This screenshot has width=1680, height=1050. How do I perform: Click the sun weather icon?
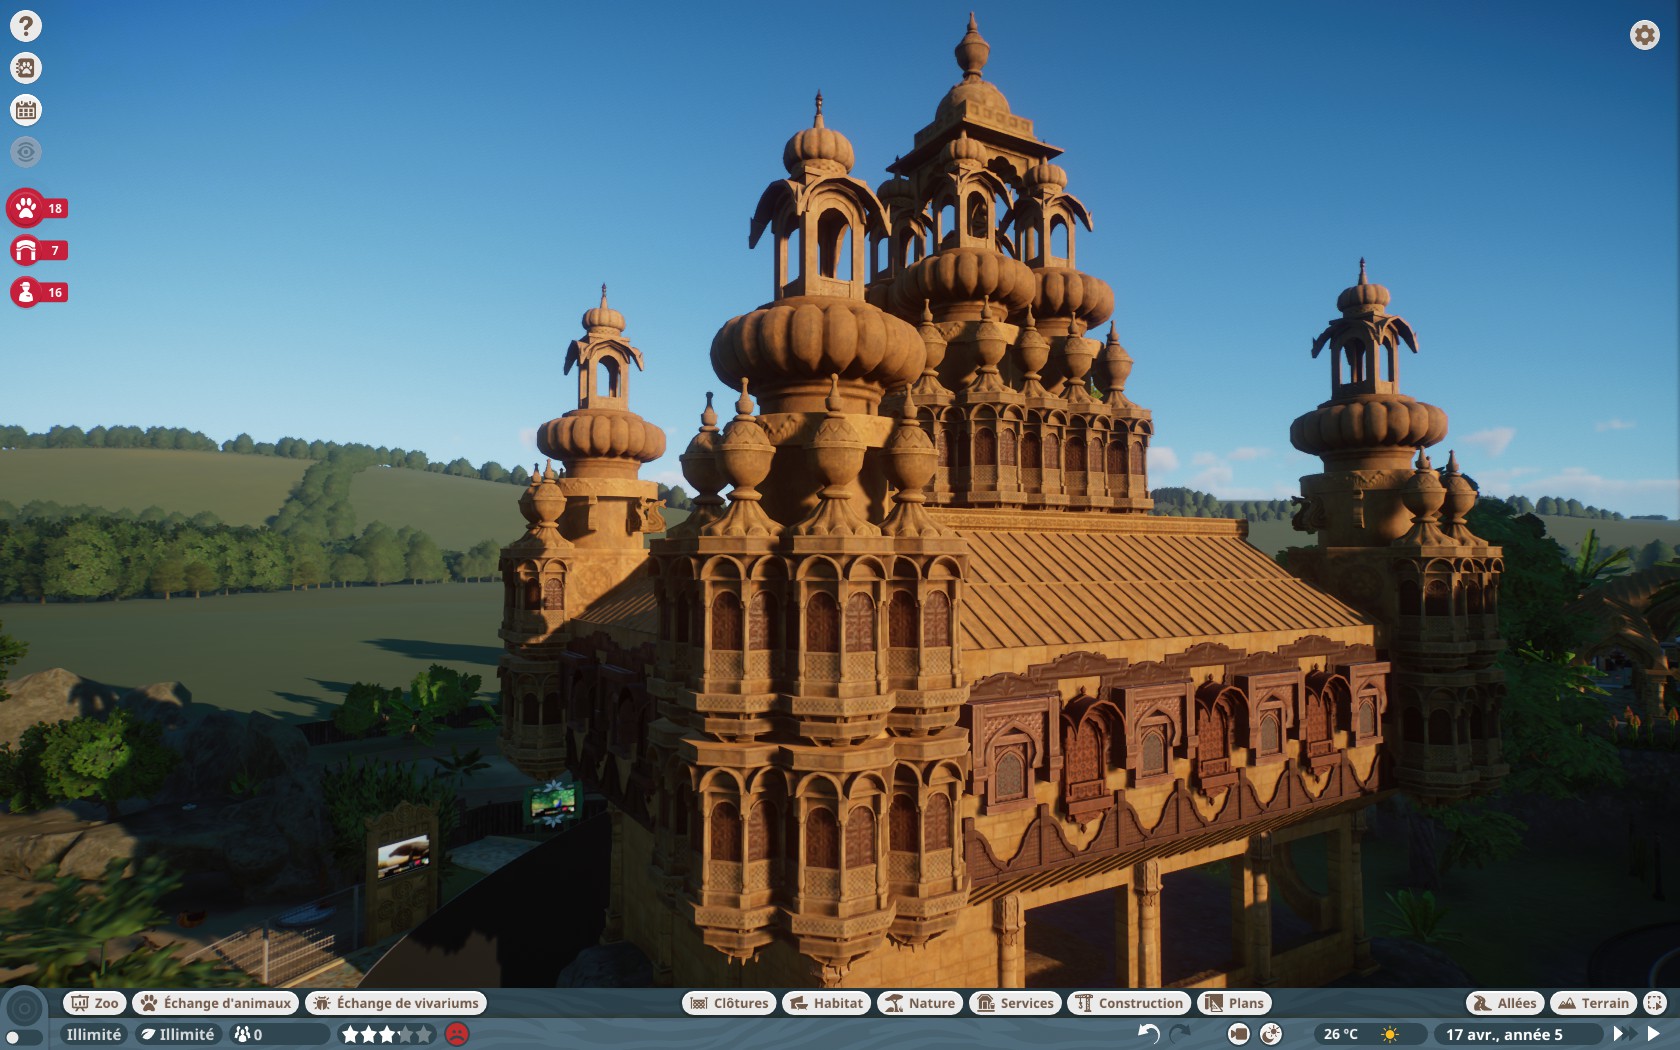[x=1390, y=1035]
